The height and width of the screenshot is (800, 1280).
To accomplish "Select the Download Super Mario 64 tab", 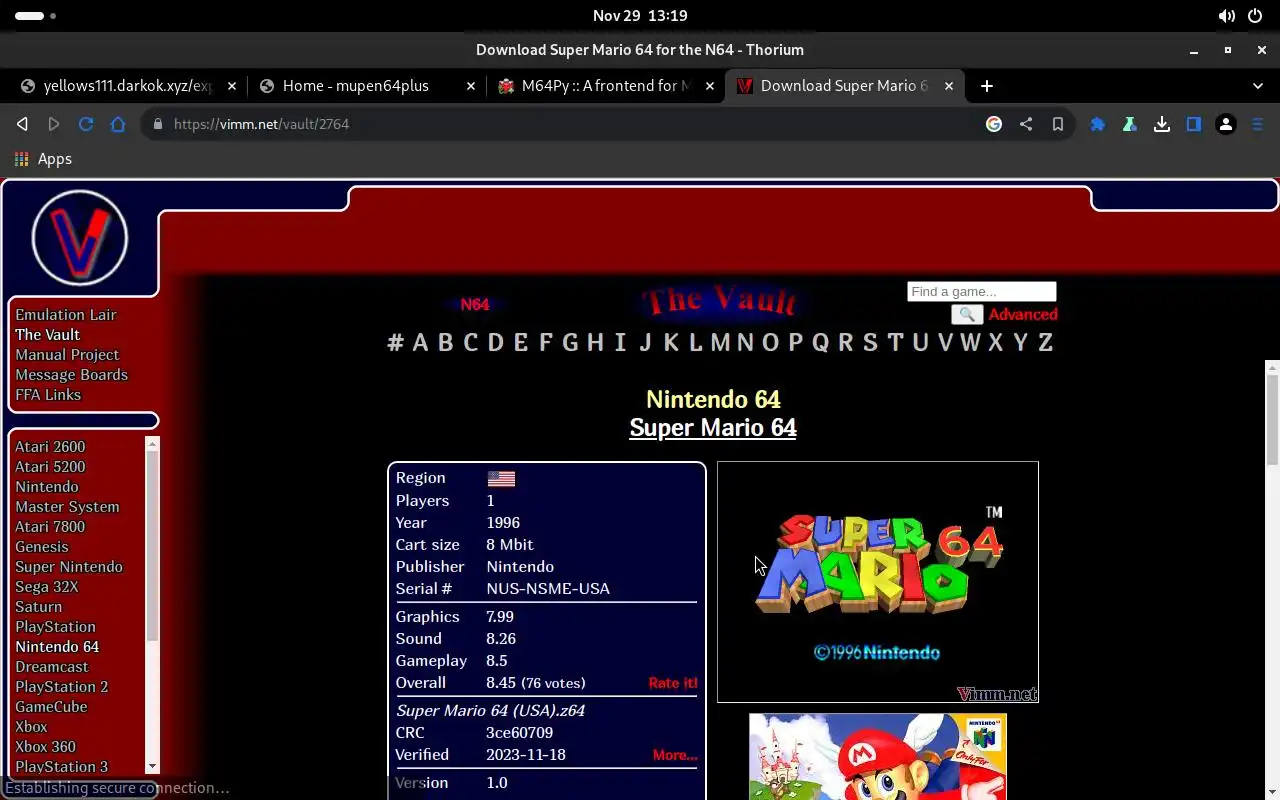I will point(844,86).
